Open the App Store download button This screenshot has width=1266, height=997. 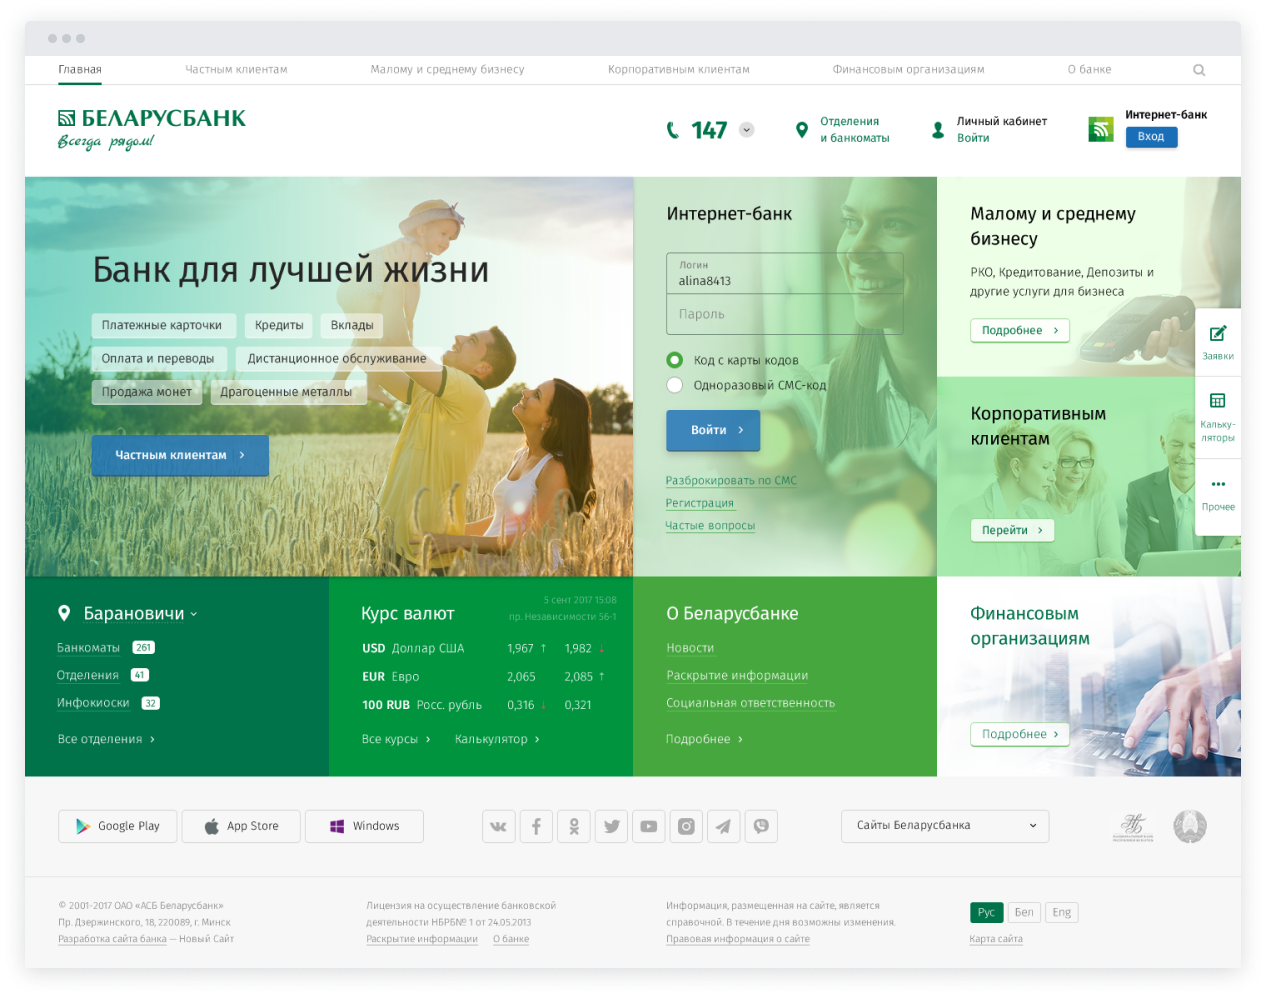[x=241, y=826]
